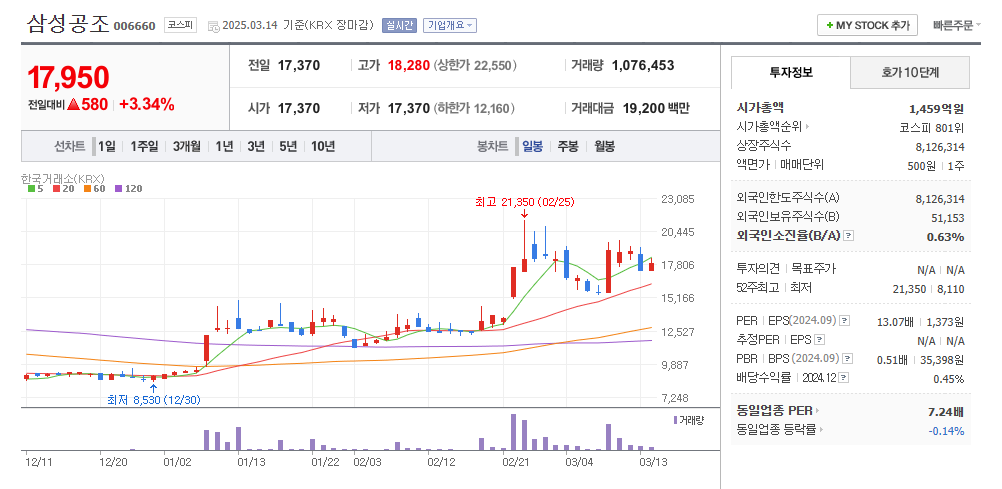1002x489 pixels.
Task: Click the help icon beside 추정PER EPS
Action: pos(819,339)
